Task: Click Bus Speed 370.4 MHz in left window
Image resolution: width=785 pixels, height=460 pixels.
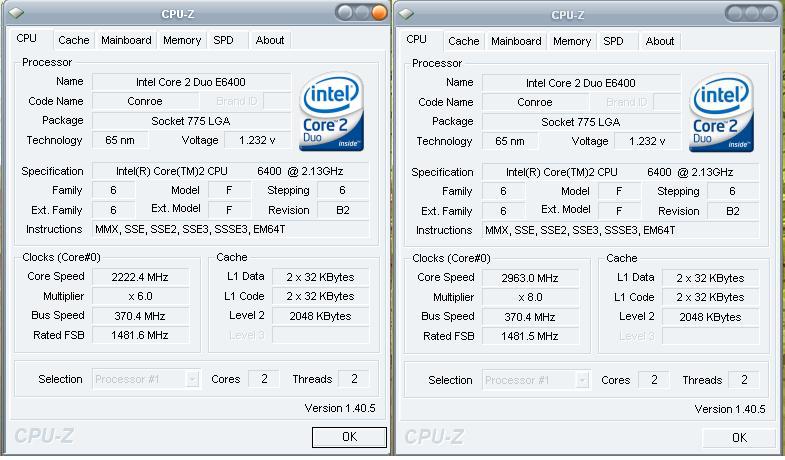Action: point(140,316)
